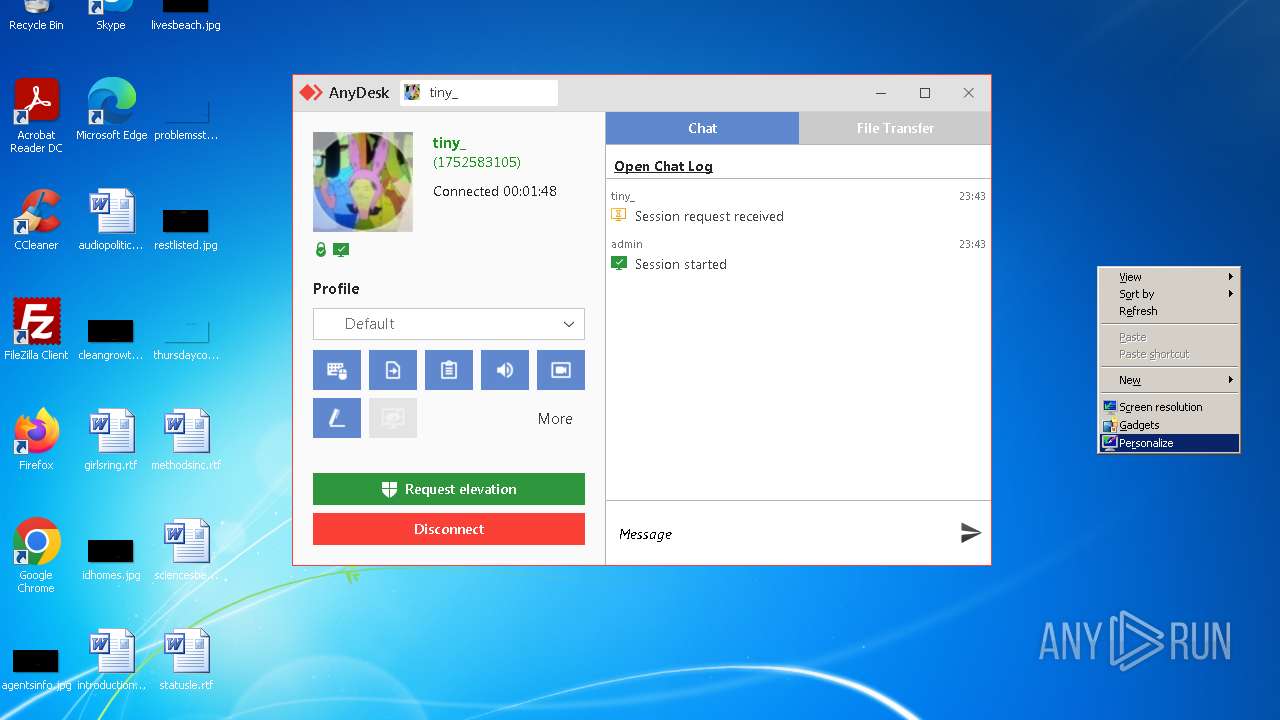Open the View submenu in context menu

[x=1169, y=277]
